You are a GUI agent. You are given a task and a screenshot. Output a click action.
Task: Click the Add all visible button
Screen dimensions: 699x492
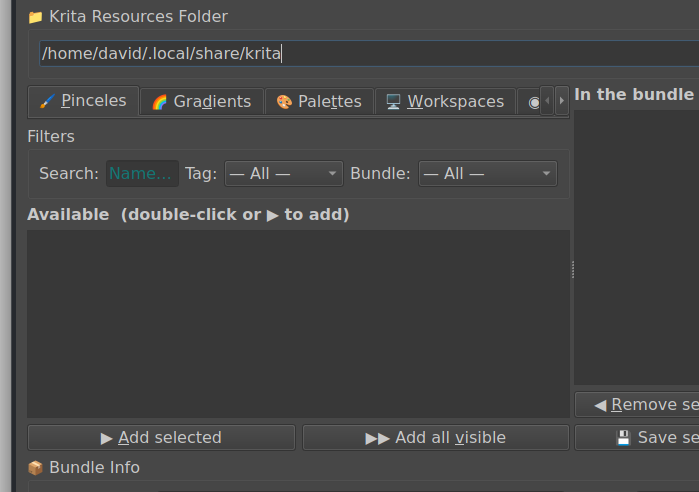point(435,438)
